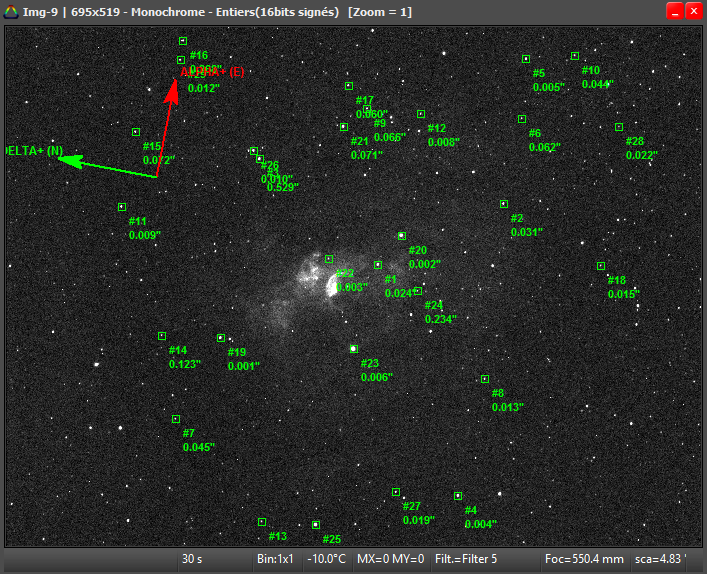
Task: Click the application icon in title bar
Action: coord(10,11)
